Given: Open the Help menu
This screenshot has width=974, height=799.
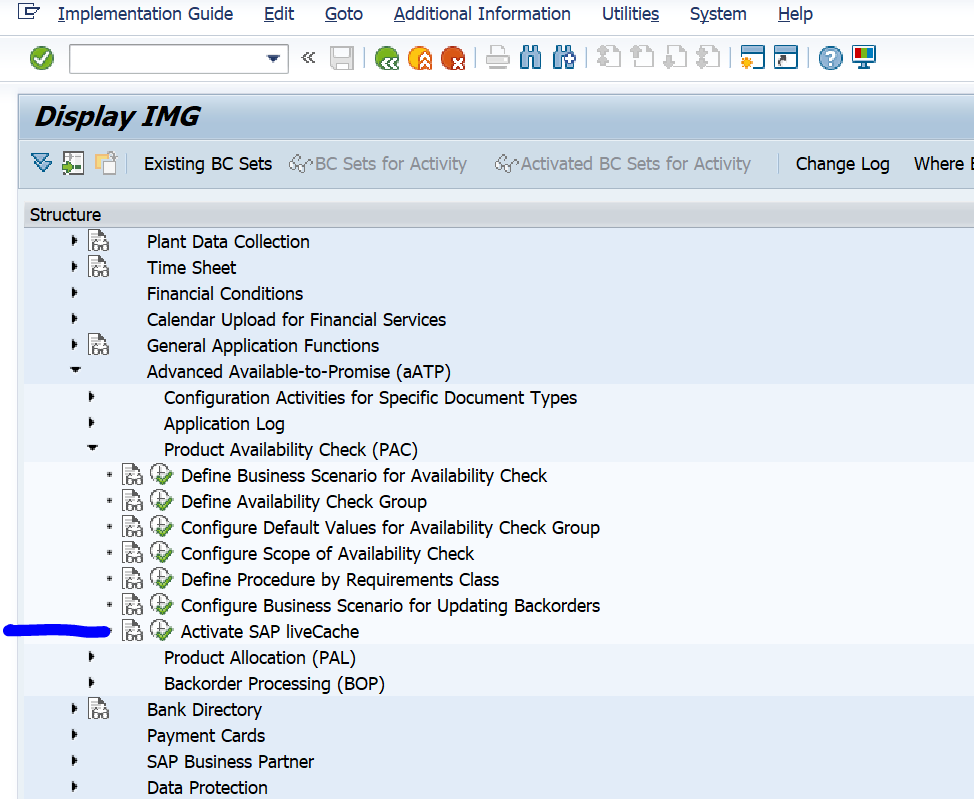Looking at the screenshot, I should coord(795,14).
